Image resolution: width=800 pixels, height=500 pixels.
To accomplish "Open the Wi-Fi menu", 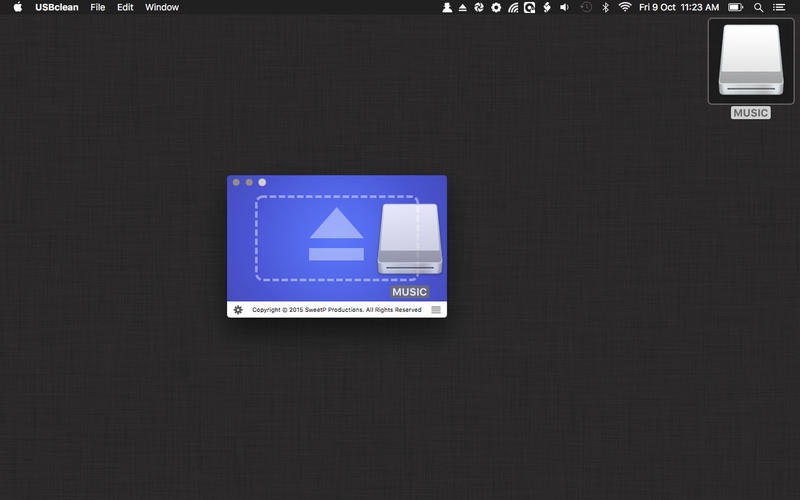I will point(625,7).
